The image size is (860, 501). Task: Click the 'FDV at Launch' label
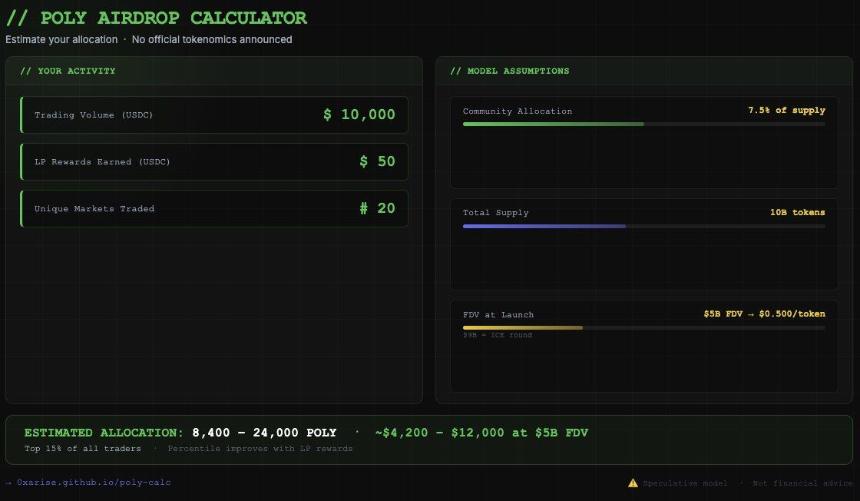coord(498,314)
